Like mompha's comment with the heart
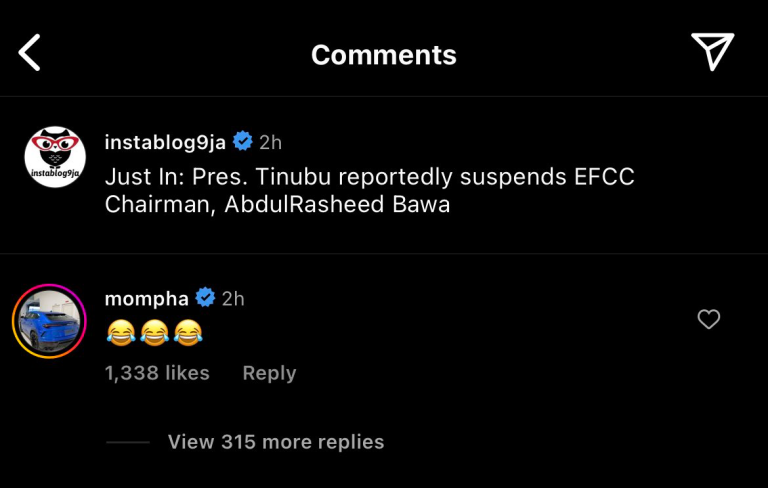Image resolution: width=768 pixels, height=488 pixels. [708, 320]
